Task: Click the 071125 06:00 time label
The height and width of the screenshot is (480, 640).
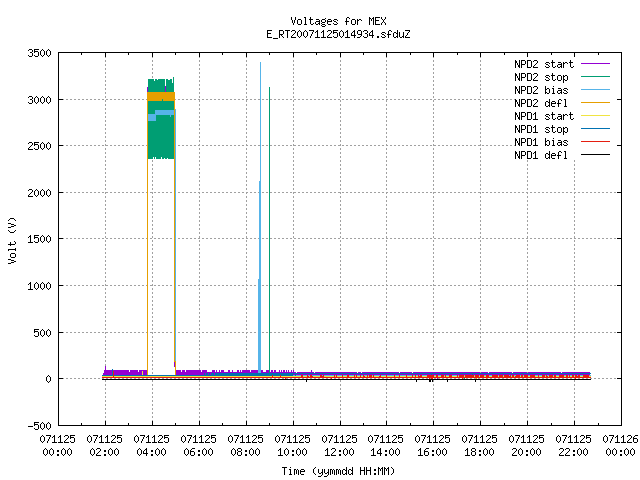Action: (x=198, y=445)
